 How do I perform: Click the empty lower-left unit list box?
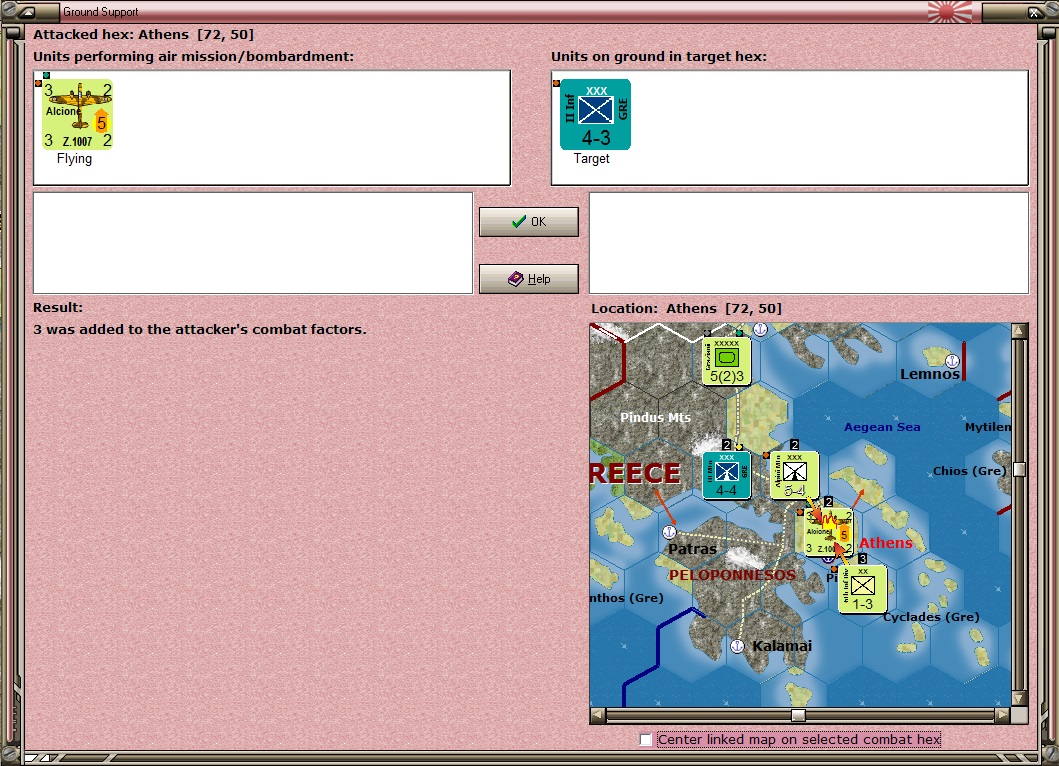click(253, 243)
